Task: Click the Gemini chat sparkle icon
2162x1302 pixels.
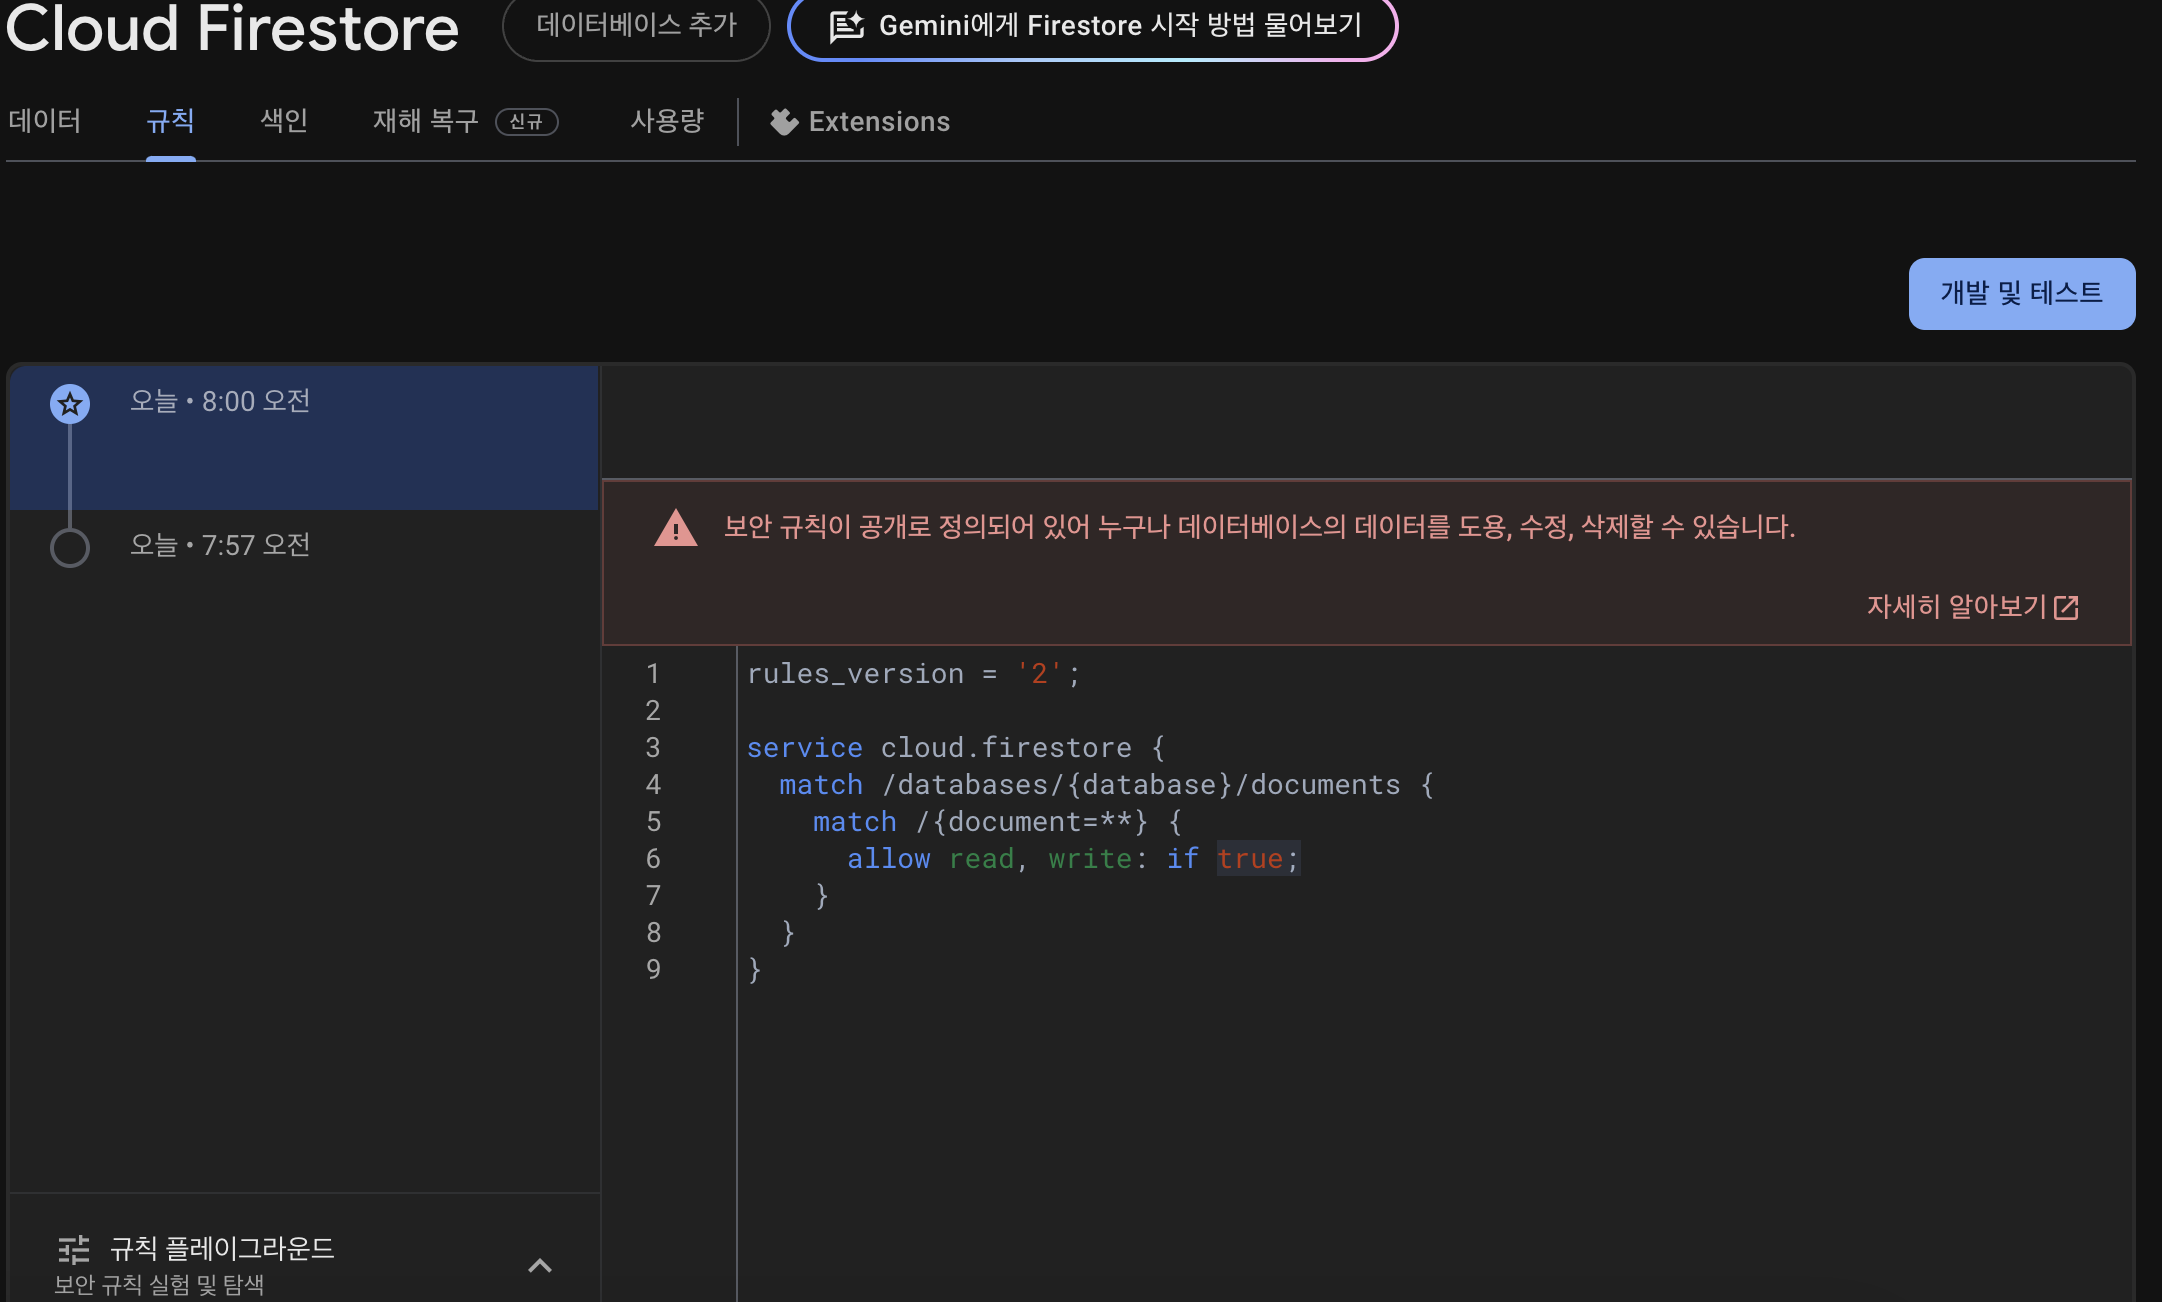Action: pyautogui.click(x=846, y=26)
